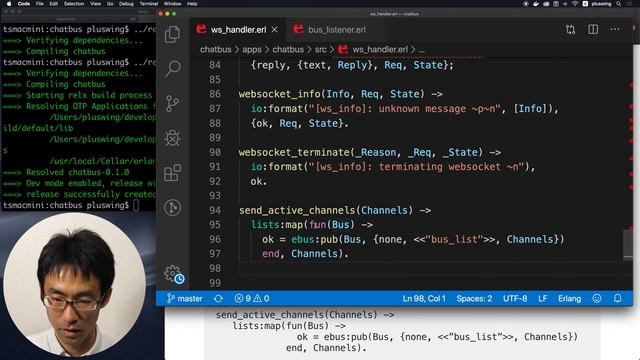Open the Debug view with the bug icon
The width and height of the screenshot is (640, 360).
(x=172, y=138)
